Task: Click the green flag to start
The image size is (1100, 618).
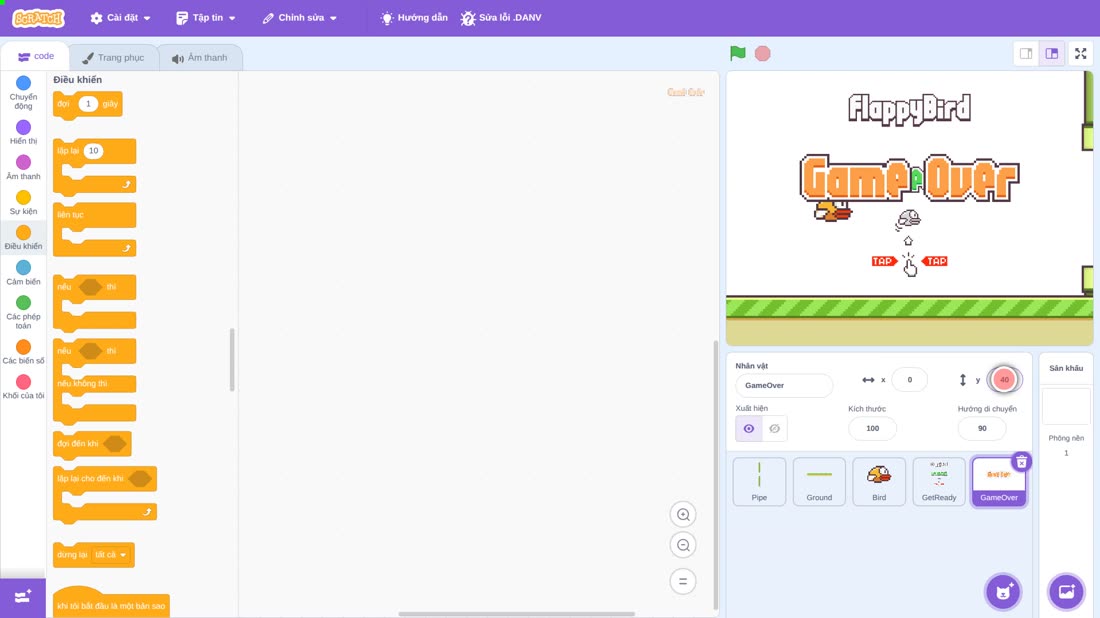Action: point(737,53)
